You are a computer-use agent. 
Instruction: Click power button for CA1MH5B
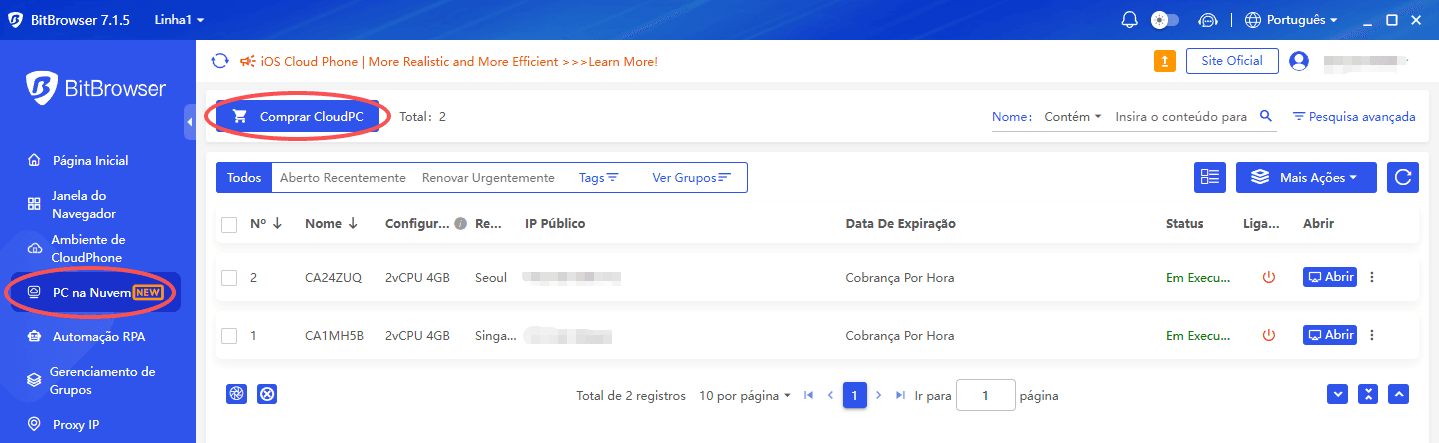coord(1269,335)
